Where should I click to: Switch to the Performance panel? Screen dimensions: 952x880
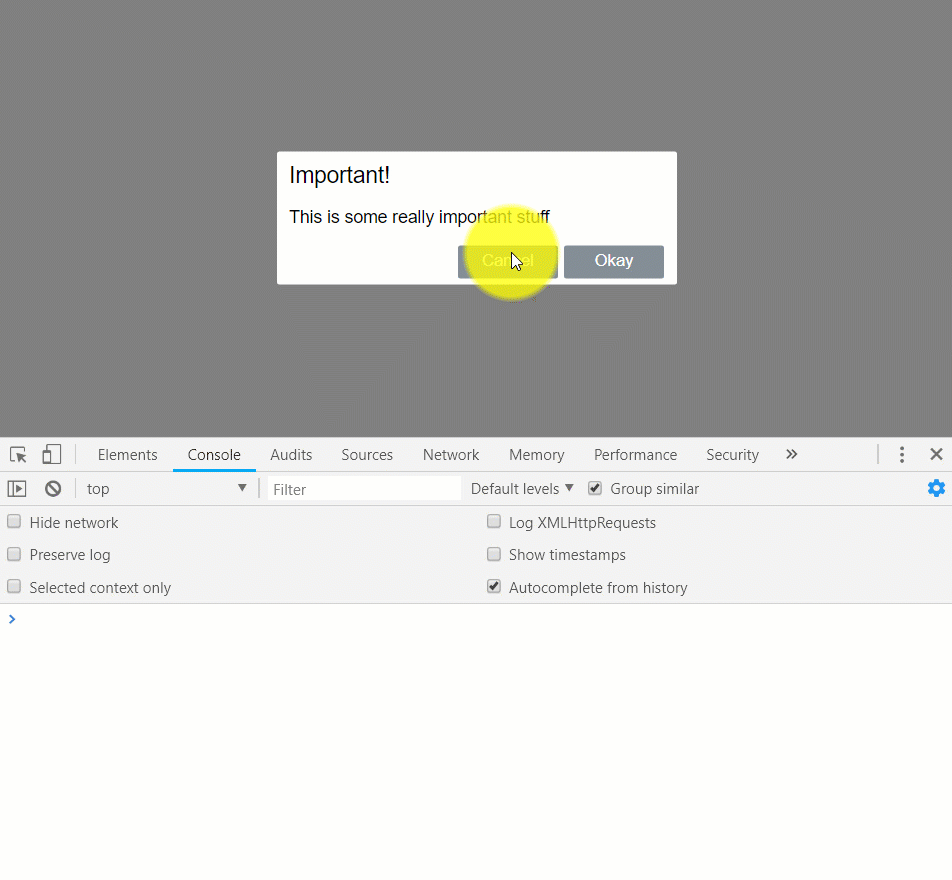(x=635, y=454)
